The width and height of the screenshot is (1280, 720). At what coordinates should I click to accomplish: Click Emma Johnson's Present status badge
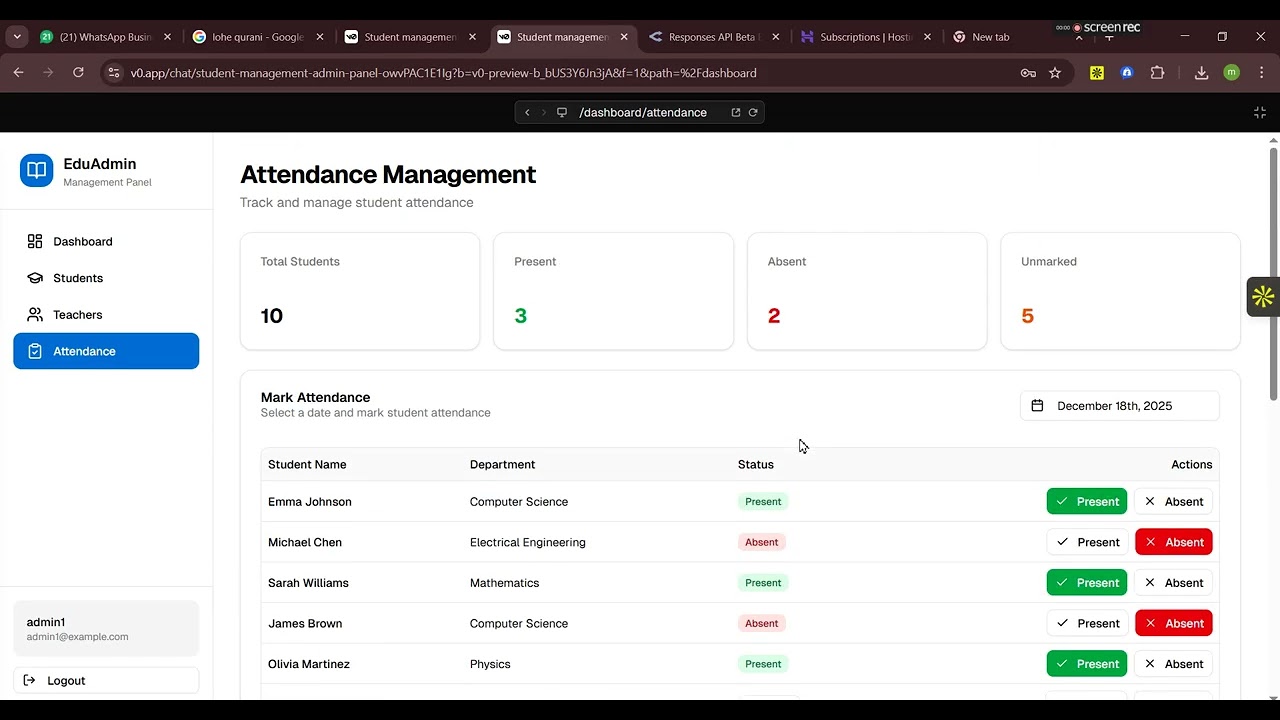[x=763, y=502]
